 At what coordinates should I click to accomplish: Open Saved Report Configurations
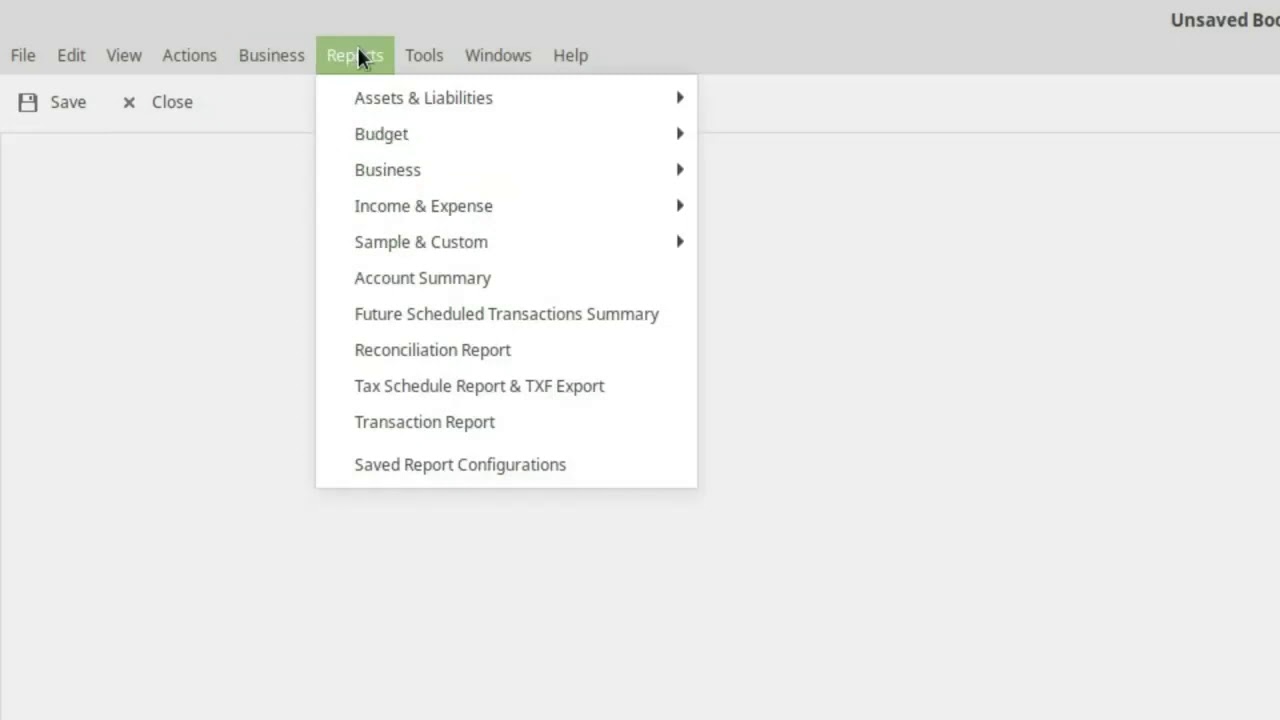pos(506,465)
